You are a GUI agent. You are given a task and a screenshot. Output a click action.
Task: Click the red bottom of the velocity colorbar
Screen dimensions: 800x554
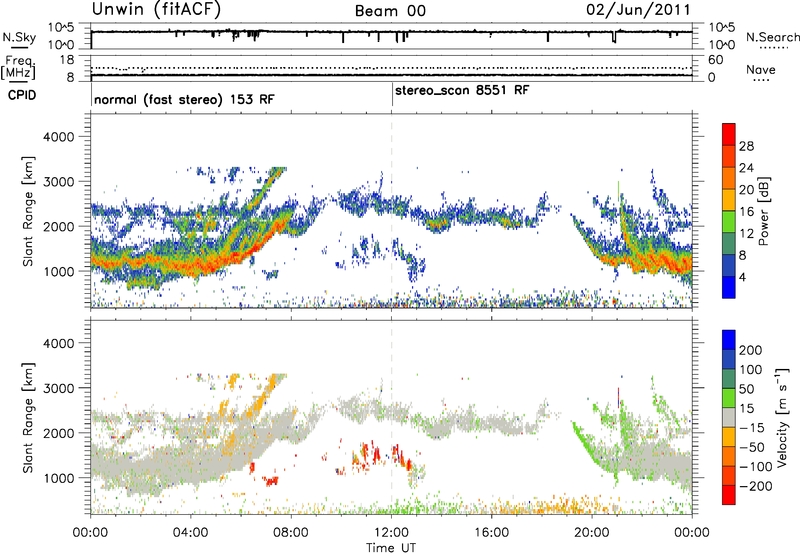(x=729, y=495)
